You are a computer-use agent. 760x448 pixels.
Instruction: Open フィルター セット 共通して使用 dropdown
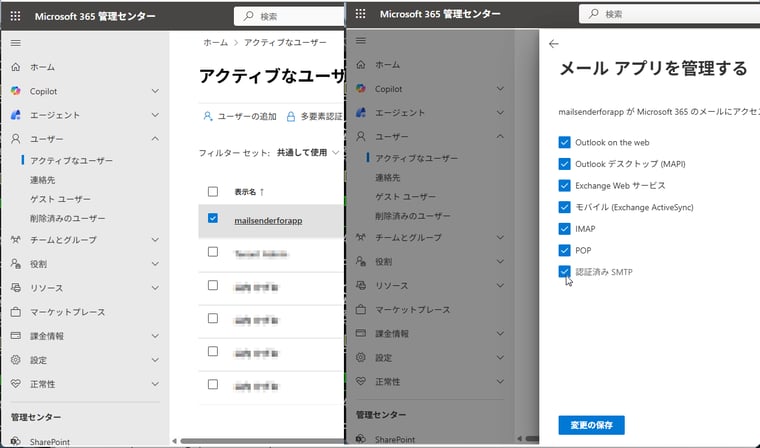307,153
